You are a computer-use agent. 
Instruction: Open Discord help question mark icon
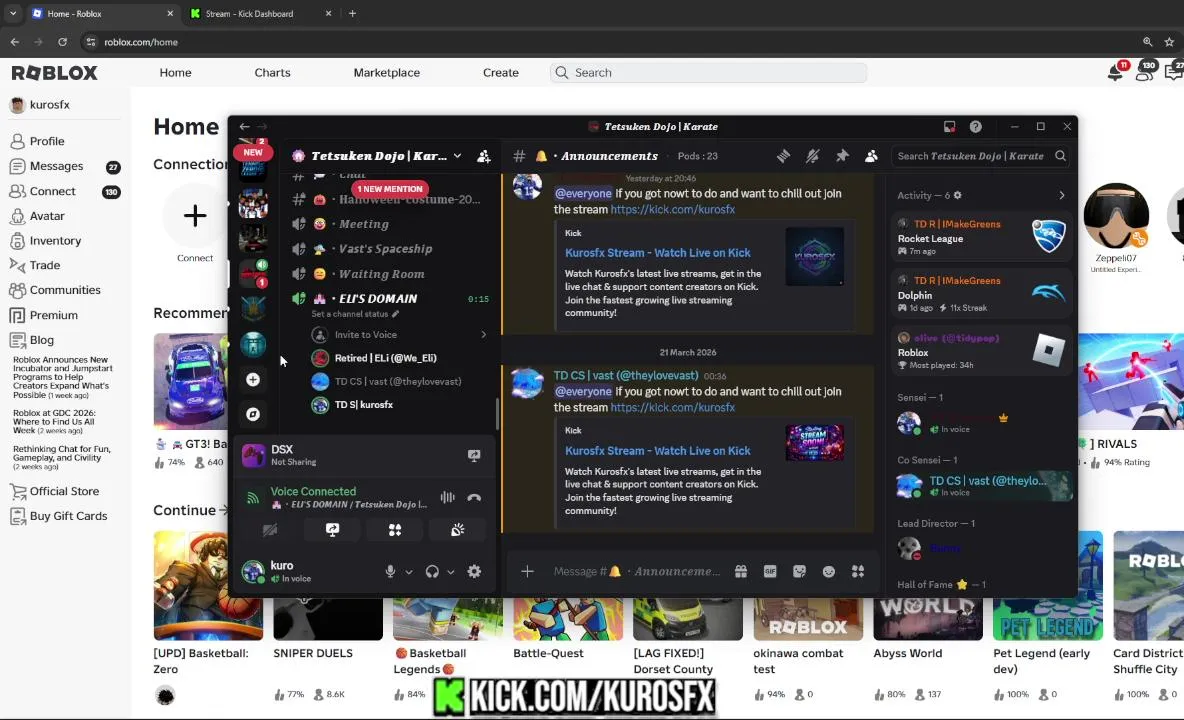tap(976, 127)
